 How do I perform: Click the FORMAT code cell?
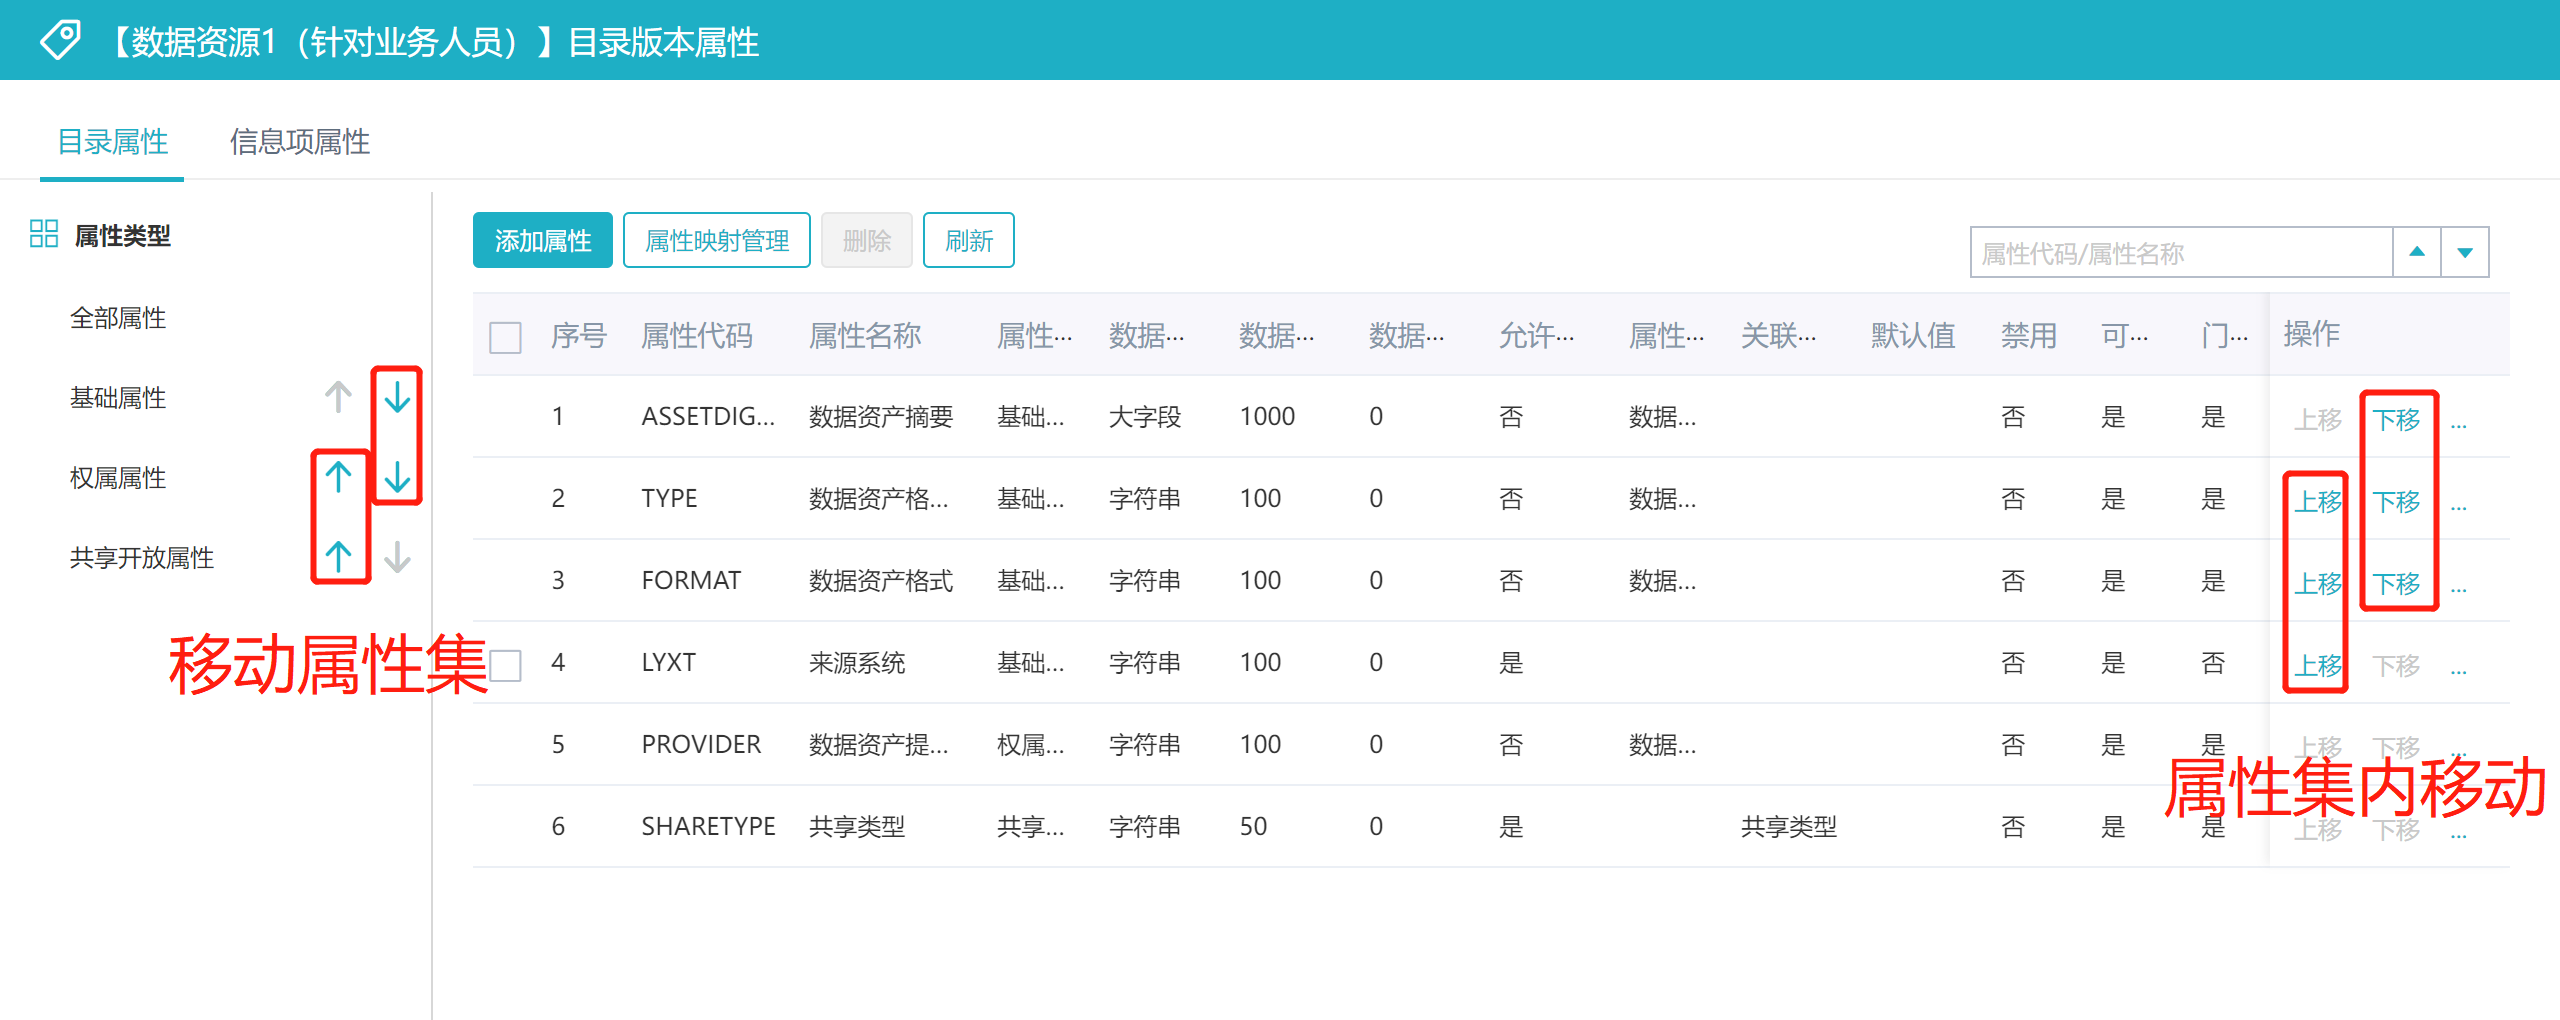coord(691,581)
